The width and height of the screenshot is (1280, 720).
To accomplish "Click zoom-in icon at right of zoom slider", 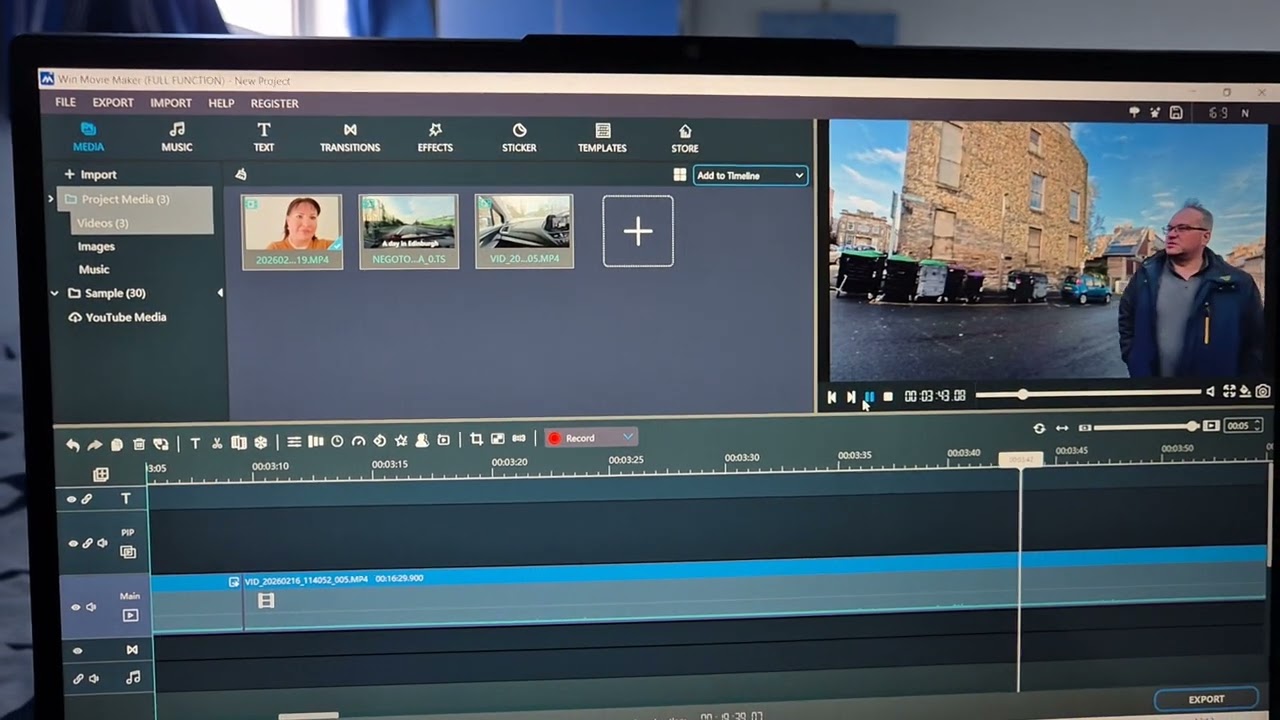I will [1211, 426].
